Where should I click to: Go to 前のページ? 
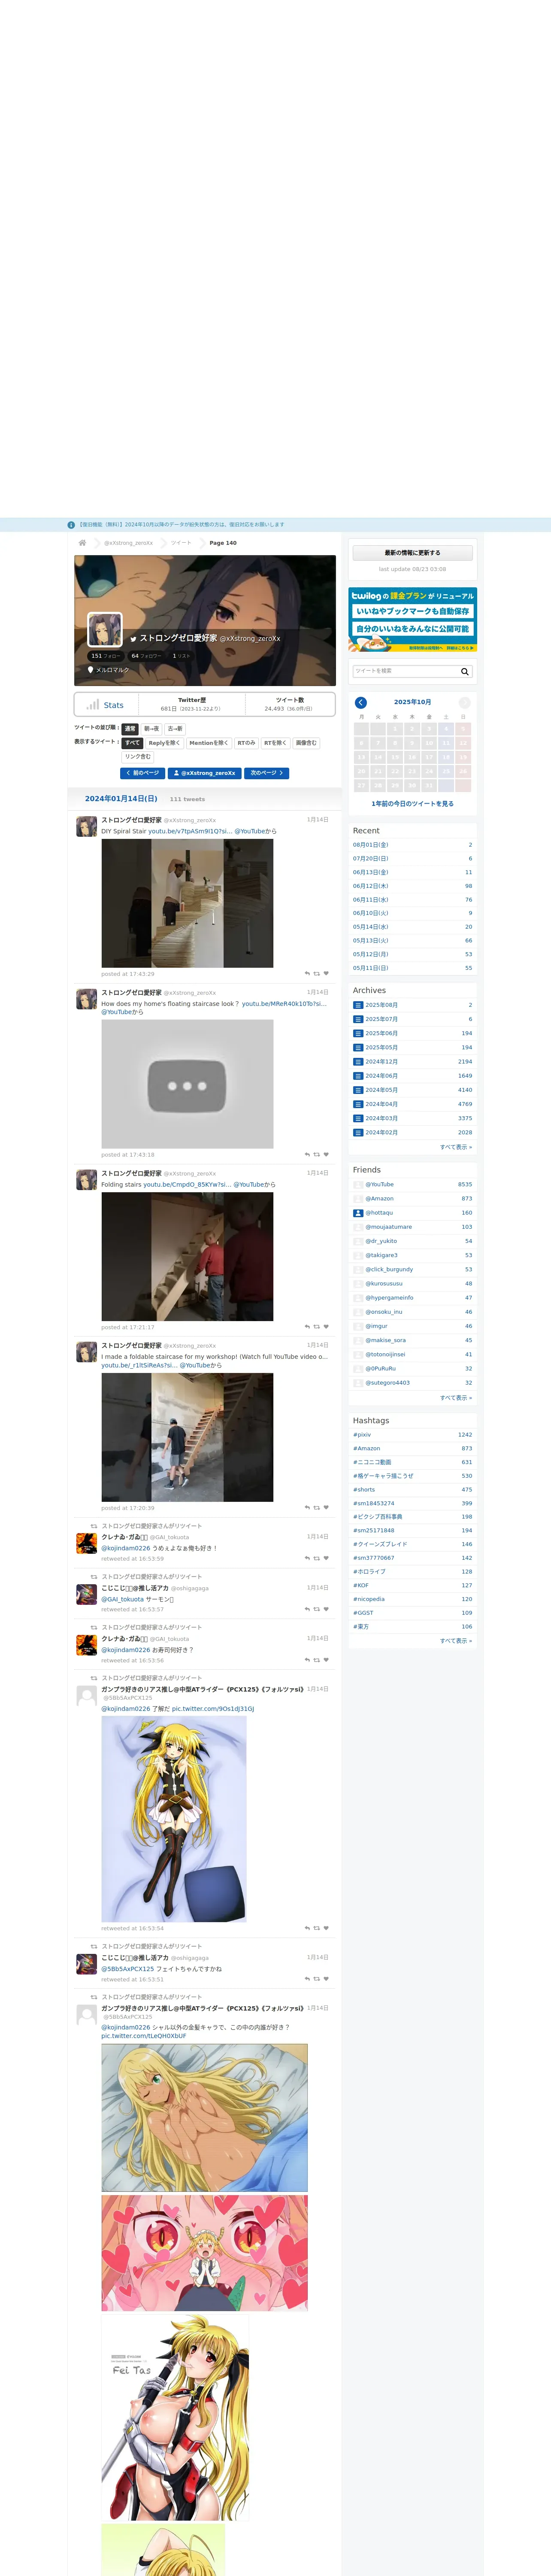click(143, 773)
